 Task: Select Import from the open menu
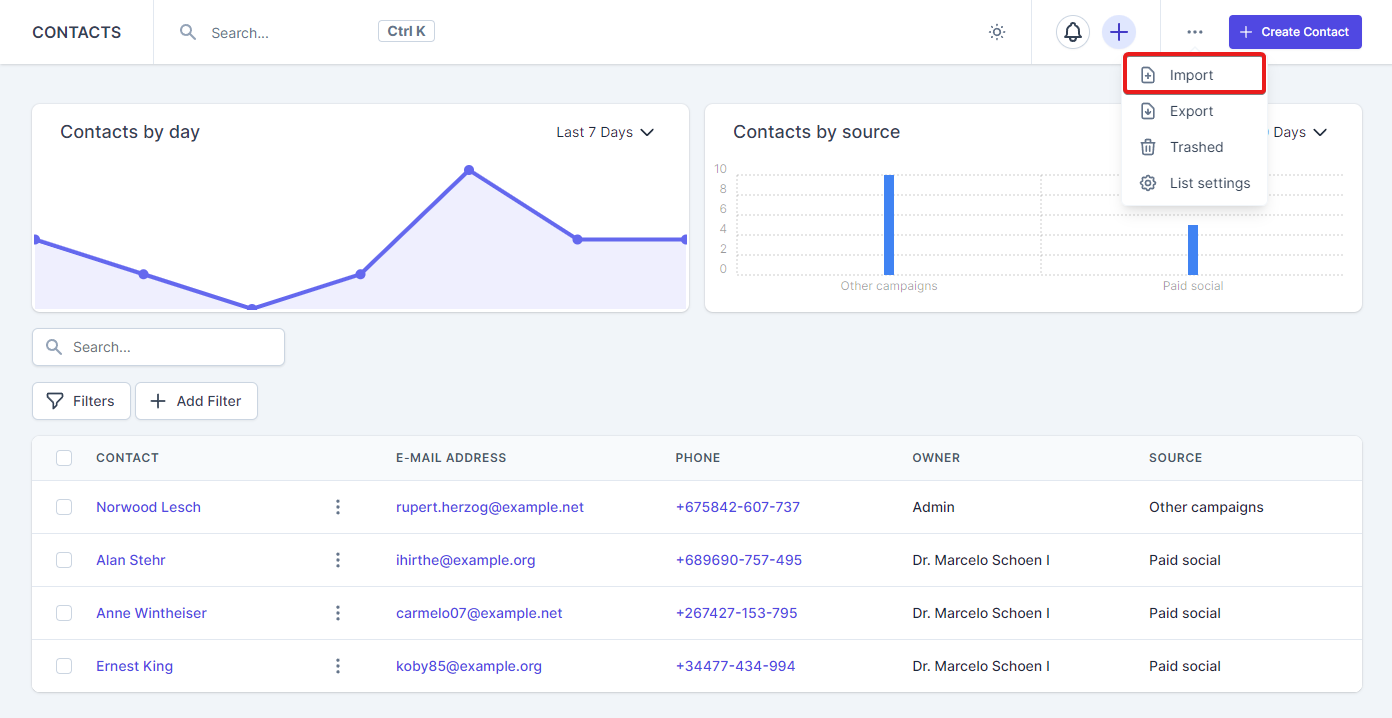[1192, 74]
